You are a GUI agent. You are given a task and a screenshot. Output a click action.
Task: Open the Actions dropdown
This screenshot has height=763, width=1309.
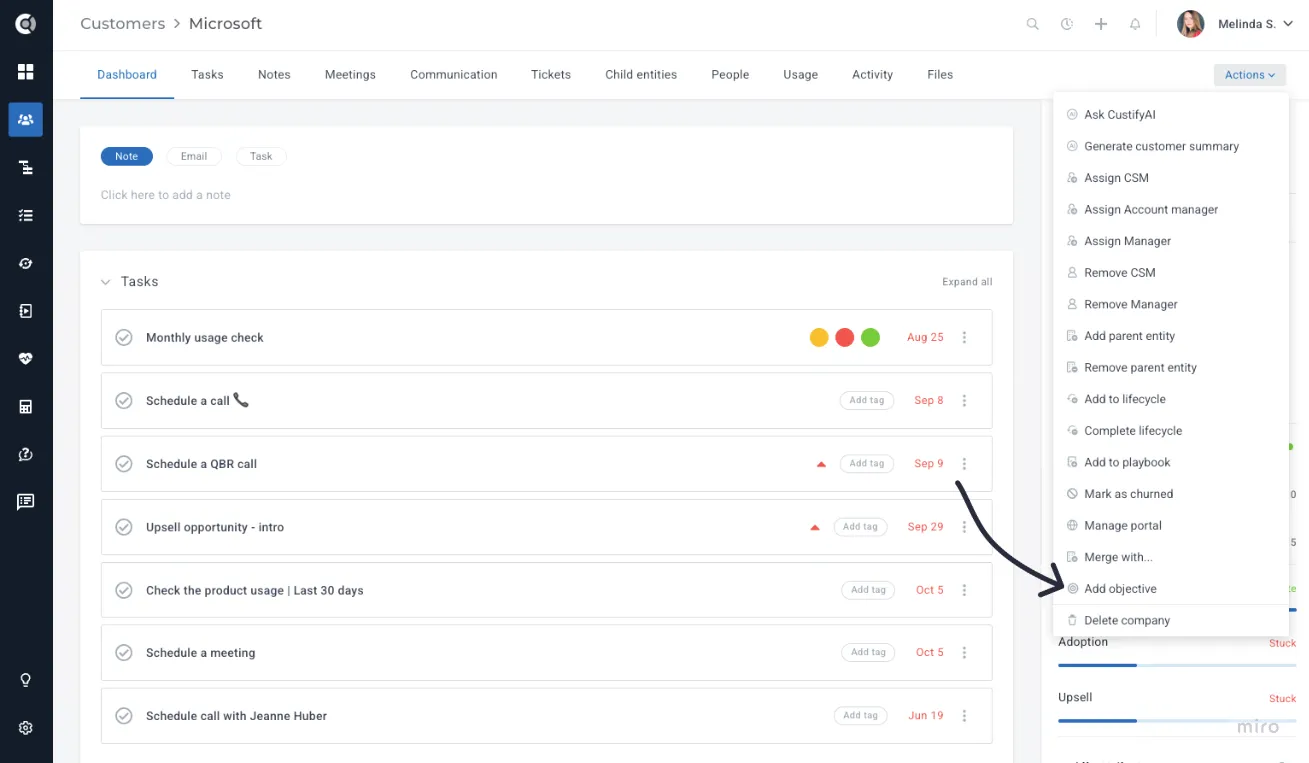pyautogui.click(x=1249, y=75)
